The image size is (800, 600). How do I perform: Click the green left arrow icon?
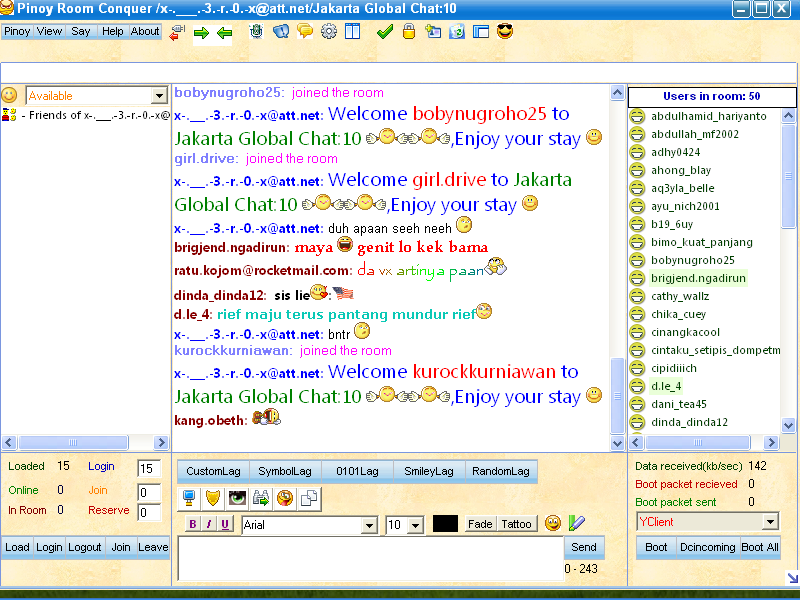coord(224,33)
